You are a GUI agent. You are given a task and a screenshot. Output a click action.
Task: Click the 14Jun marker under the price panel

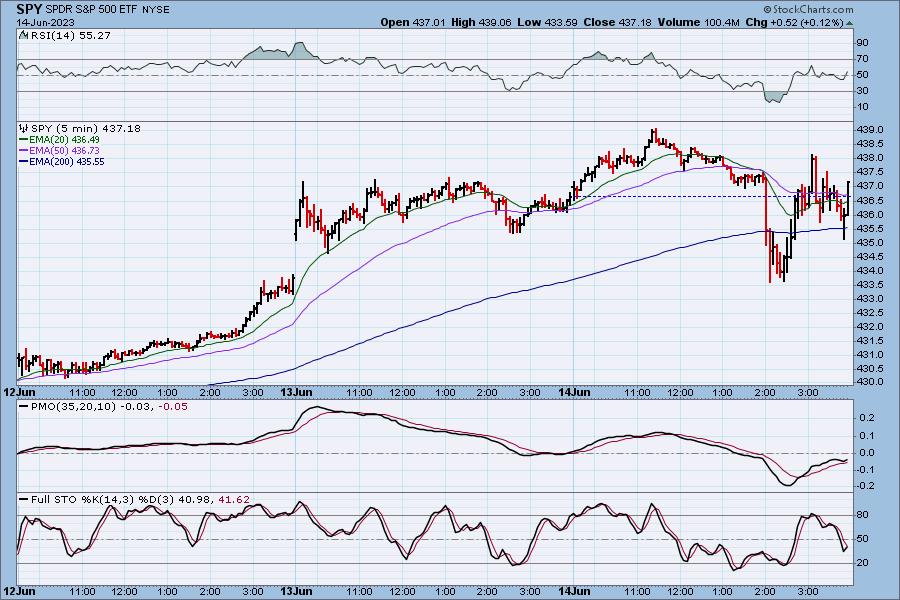click(x=575, y=392)
